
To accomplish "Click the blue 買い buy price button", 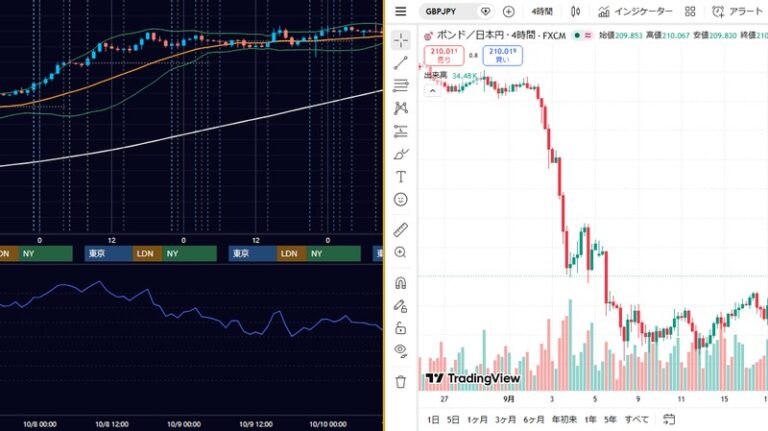I will [503, 55].
